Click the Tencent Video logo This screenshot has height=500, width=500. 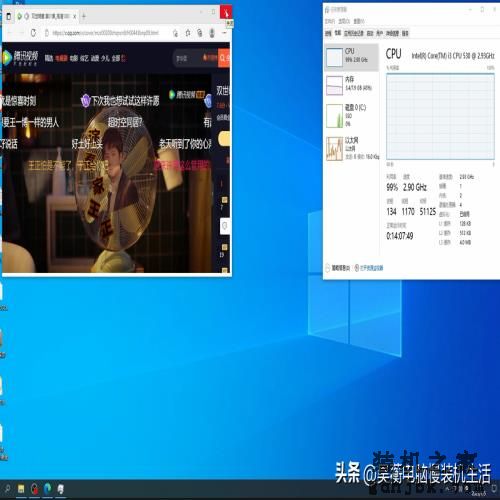point(21,58)
